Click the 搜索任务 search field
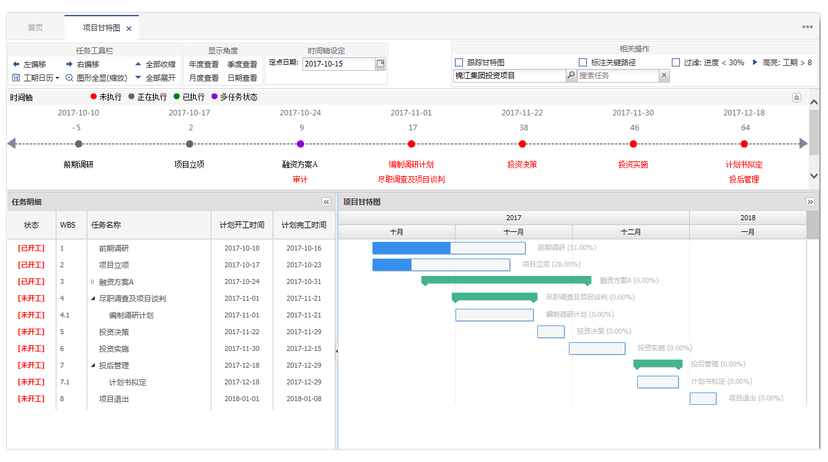The width and height of the screenshot is (828, 462). [618, 76]
